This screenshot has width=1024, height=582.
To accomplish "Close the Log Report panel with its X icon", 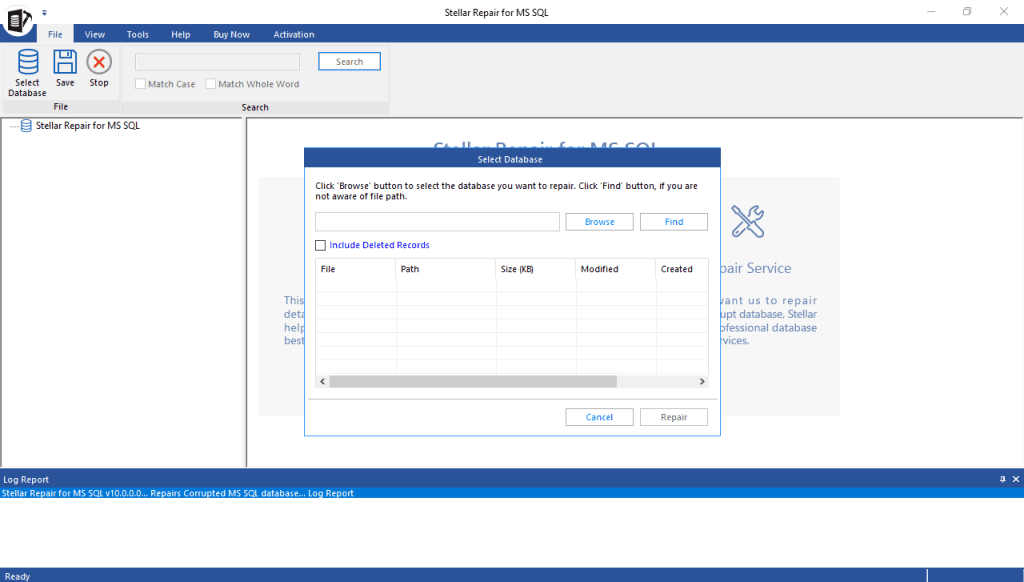I will pyautogui.click(x=1015, y=479).
